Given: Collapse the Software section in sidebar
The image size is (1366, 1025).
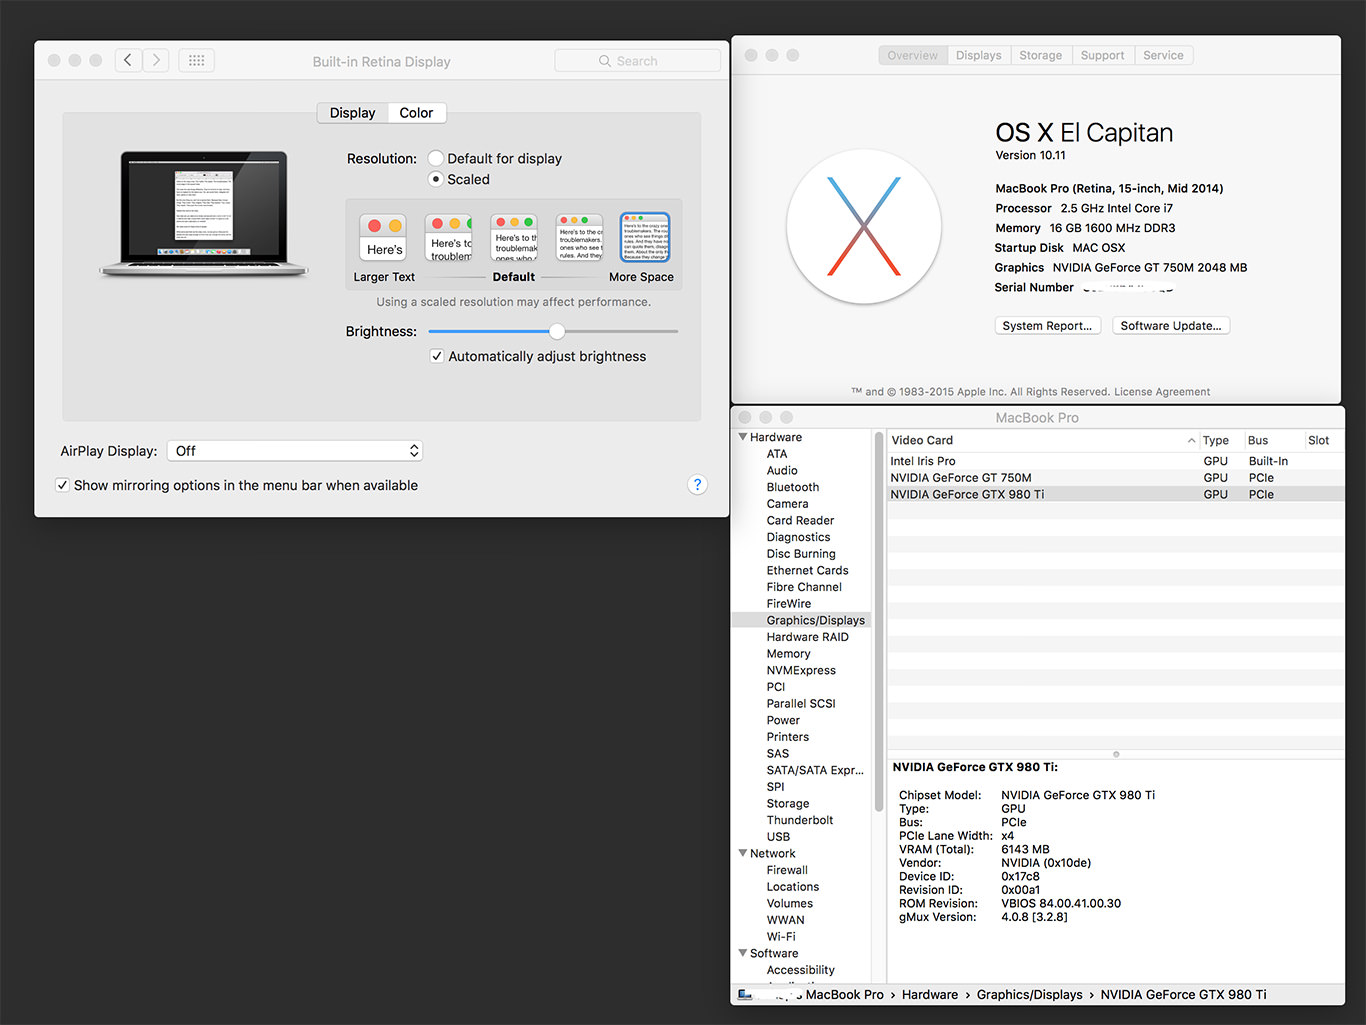Looking at the screenshot, I should pyautogui.click(x=743, y=953).
